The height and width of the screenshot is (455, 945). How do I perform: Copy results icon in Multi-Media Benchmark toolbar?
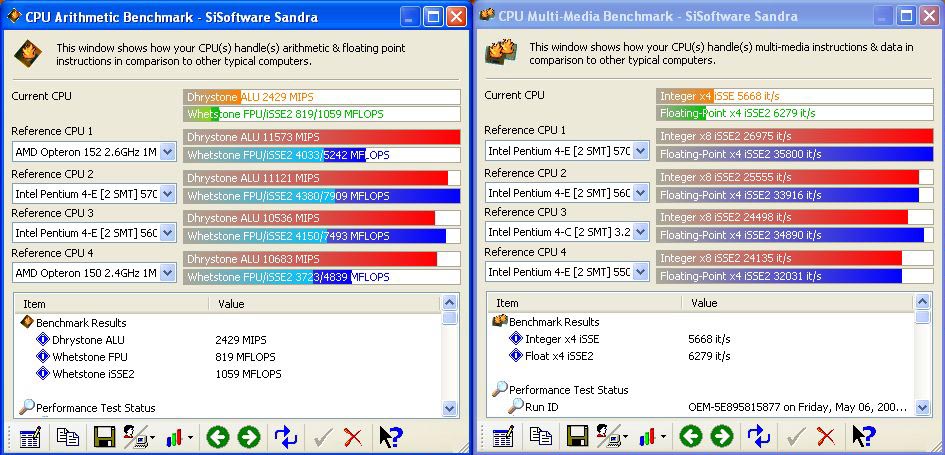541,436
